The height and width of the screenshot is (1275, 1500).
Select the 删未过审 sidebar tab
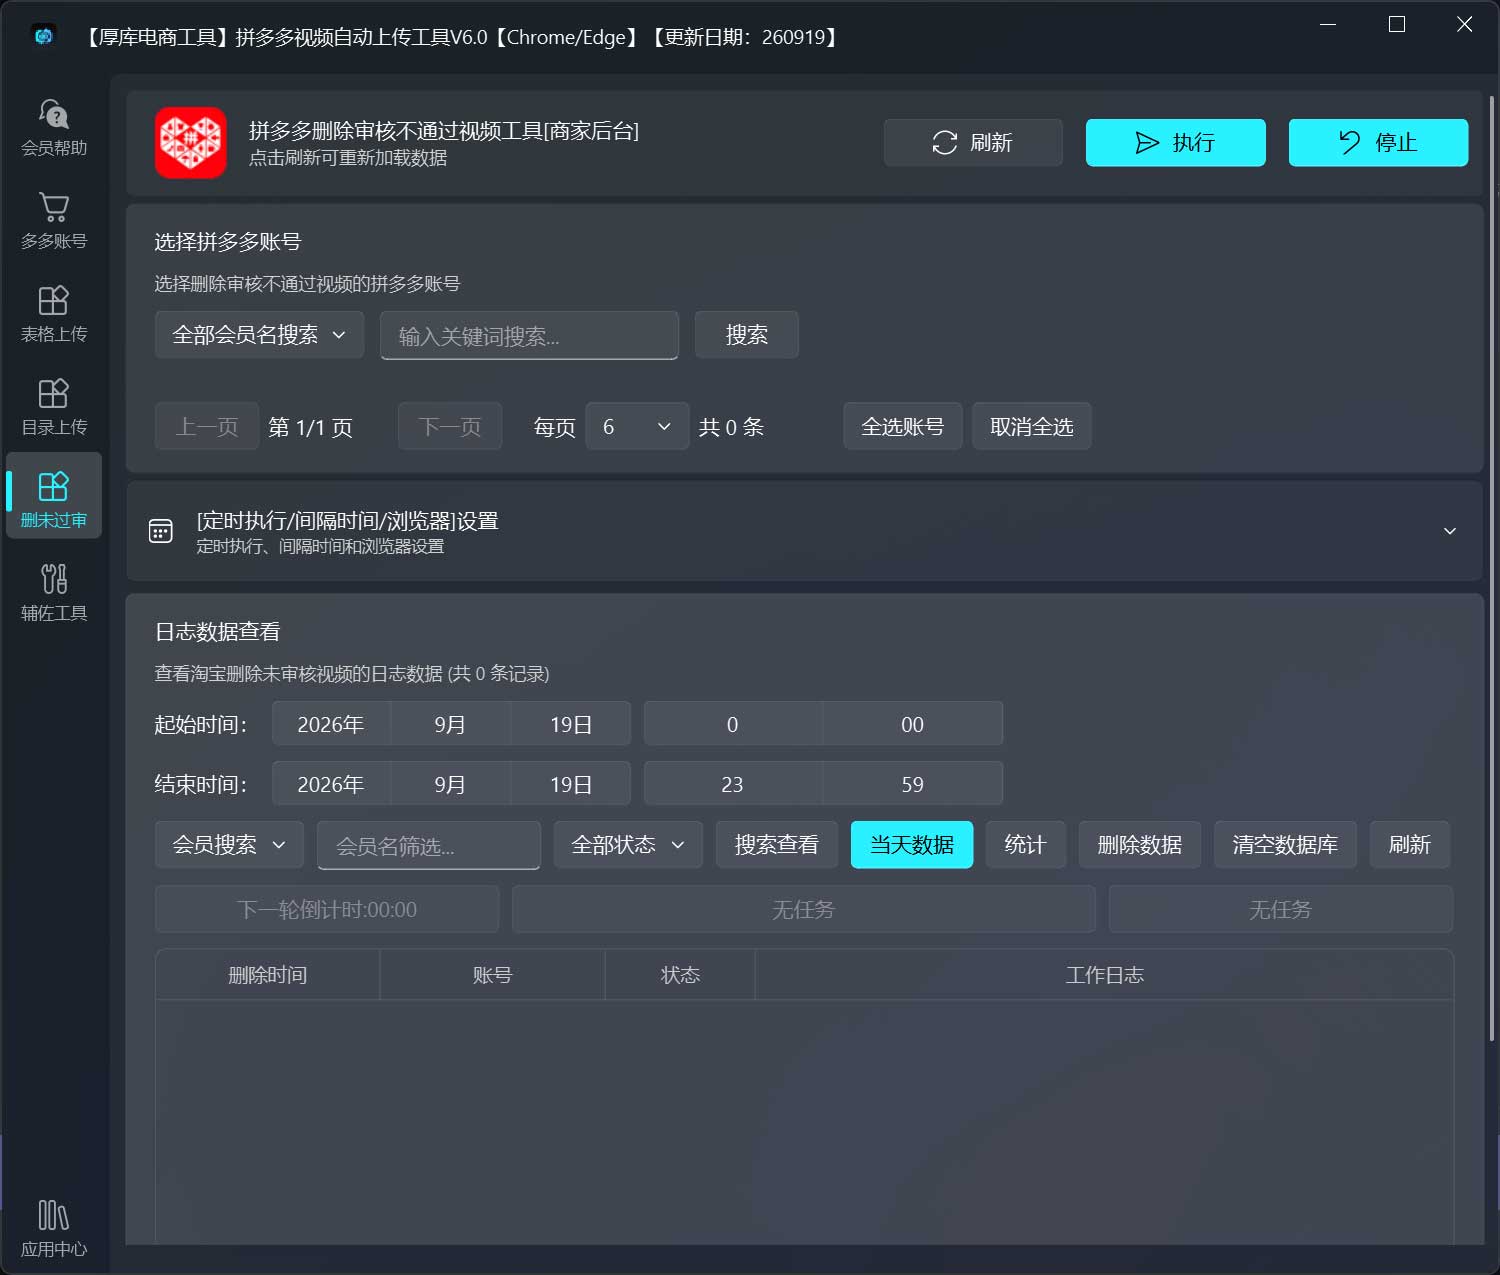click(x=54, y=497)
